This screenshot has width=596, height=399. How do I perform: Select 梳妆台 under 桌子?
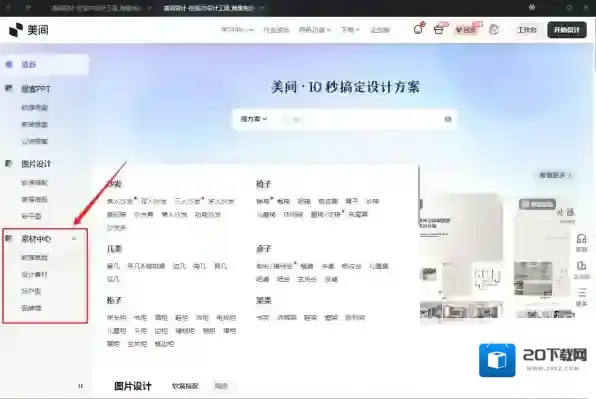(351, 266)
